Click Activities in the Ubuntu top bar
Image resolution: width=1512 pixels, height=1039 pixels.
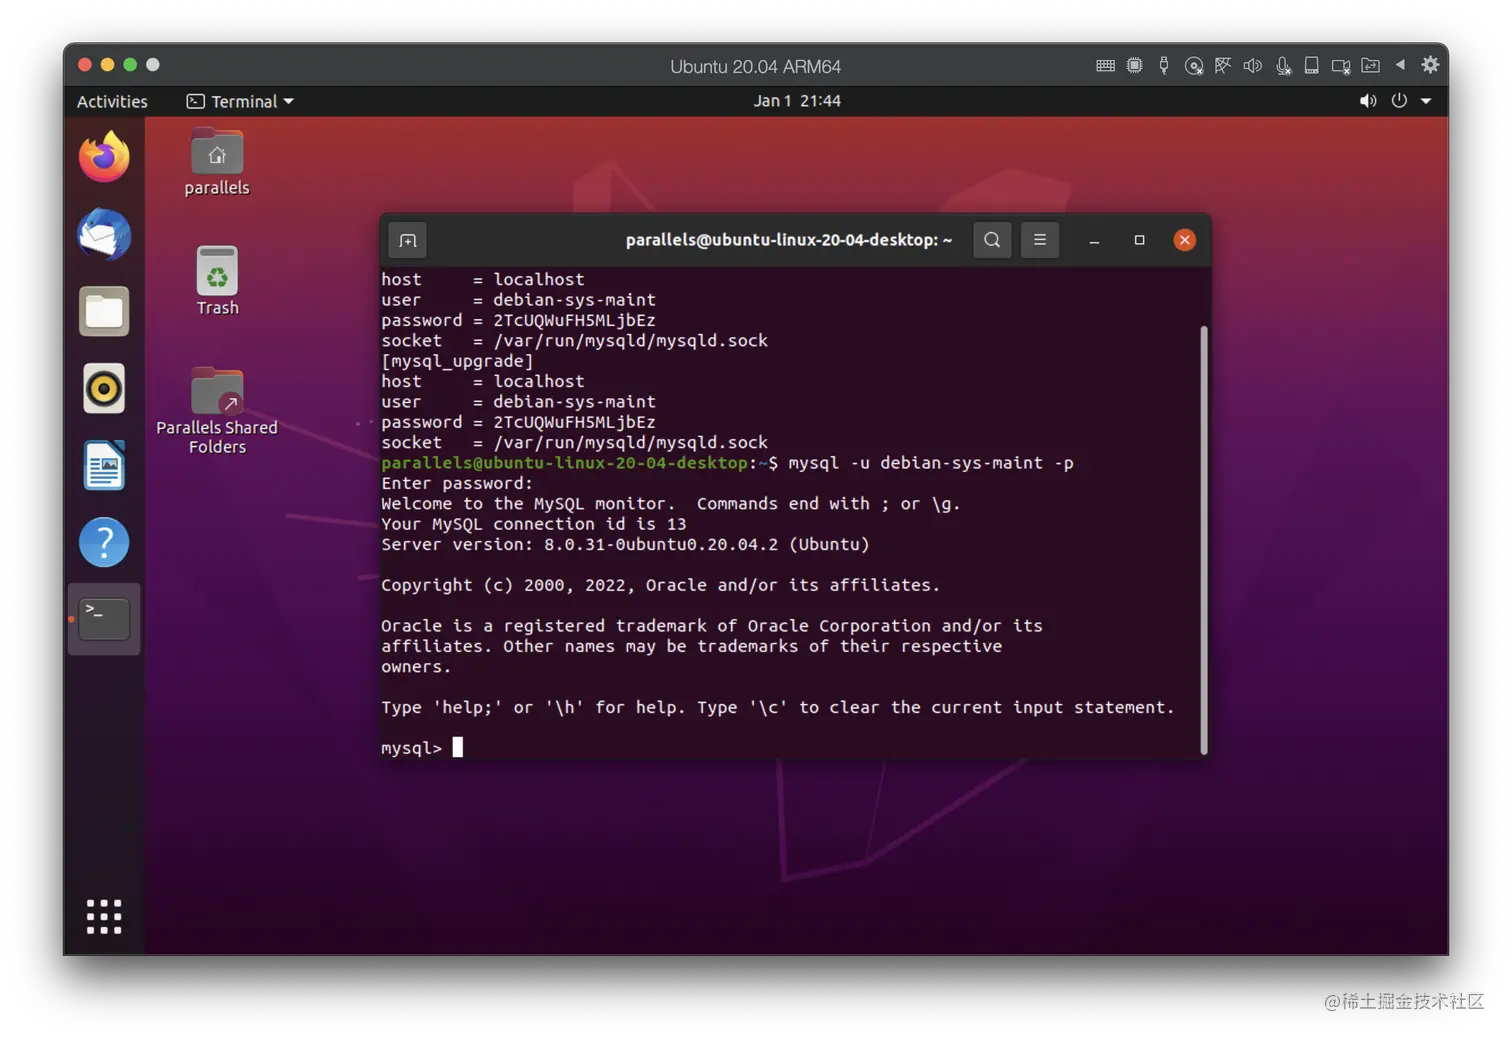[x=112, y=101]
